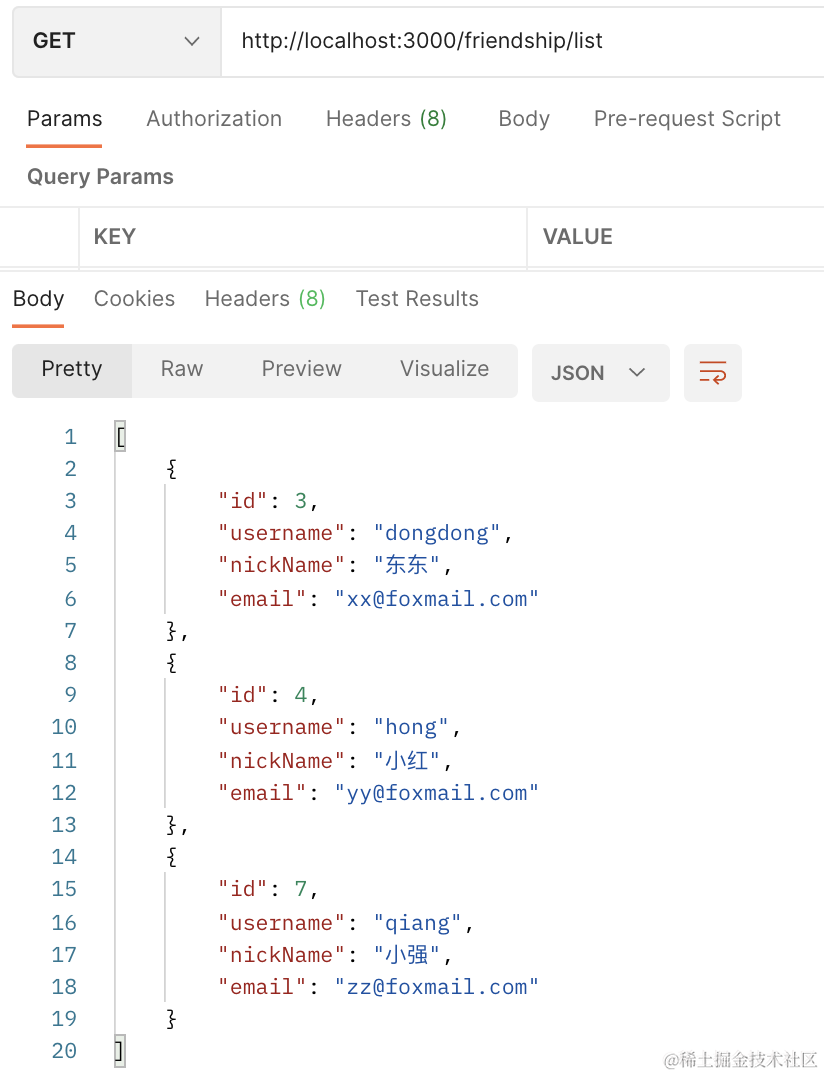Screen dimensions: 824x1076
Task: Open the GET HTTP method dropdown
Action: tap(116, 41)
